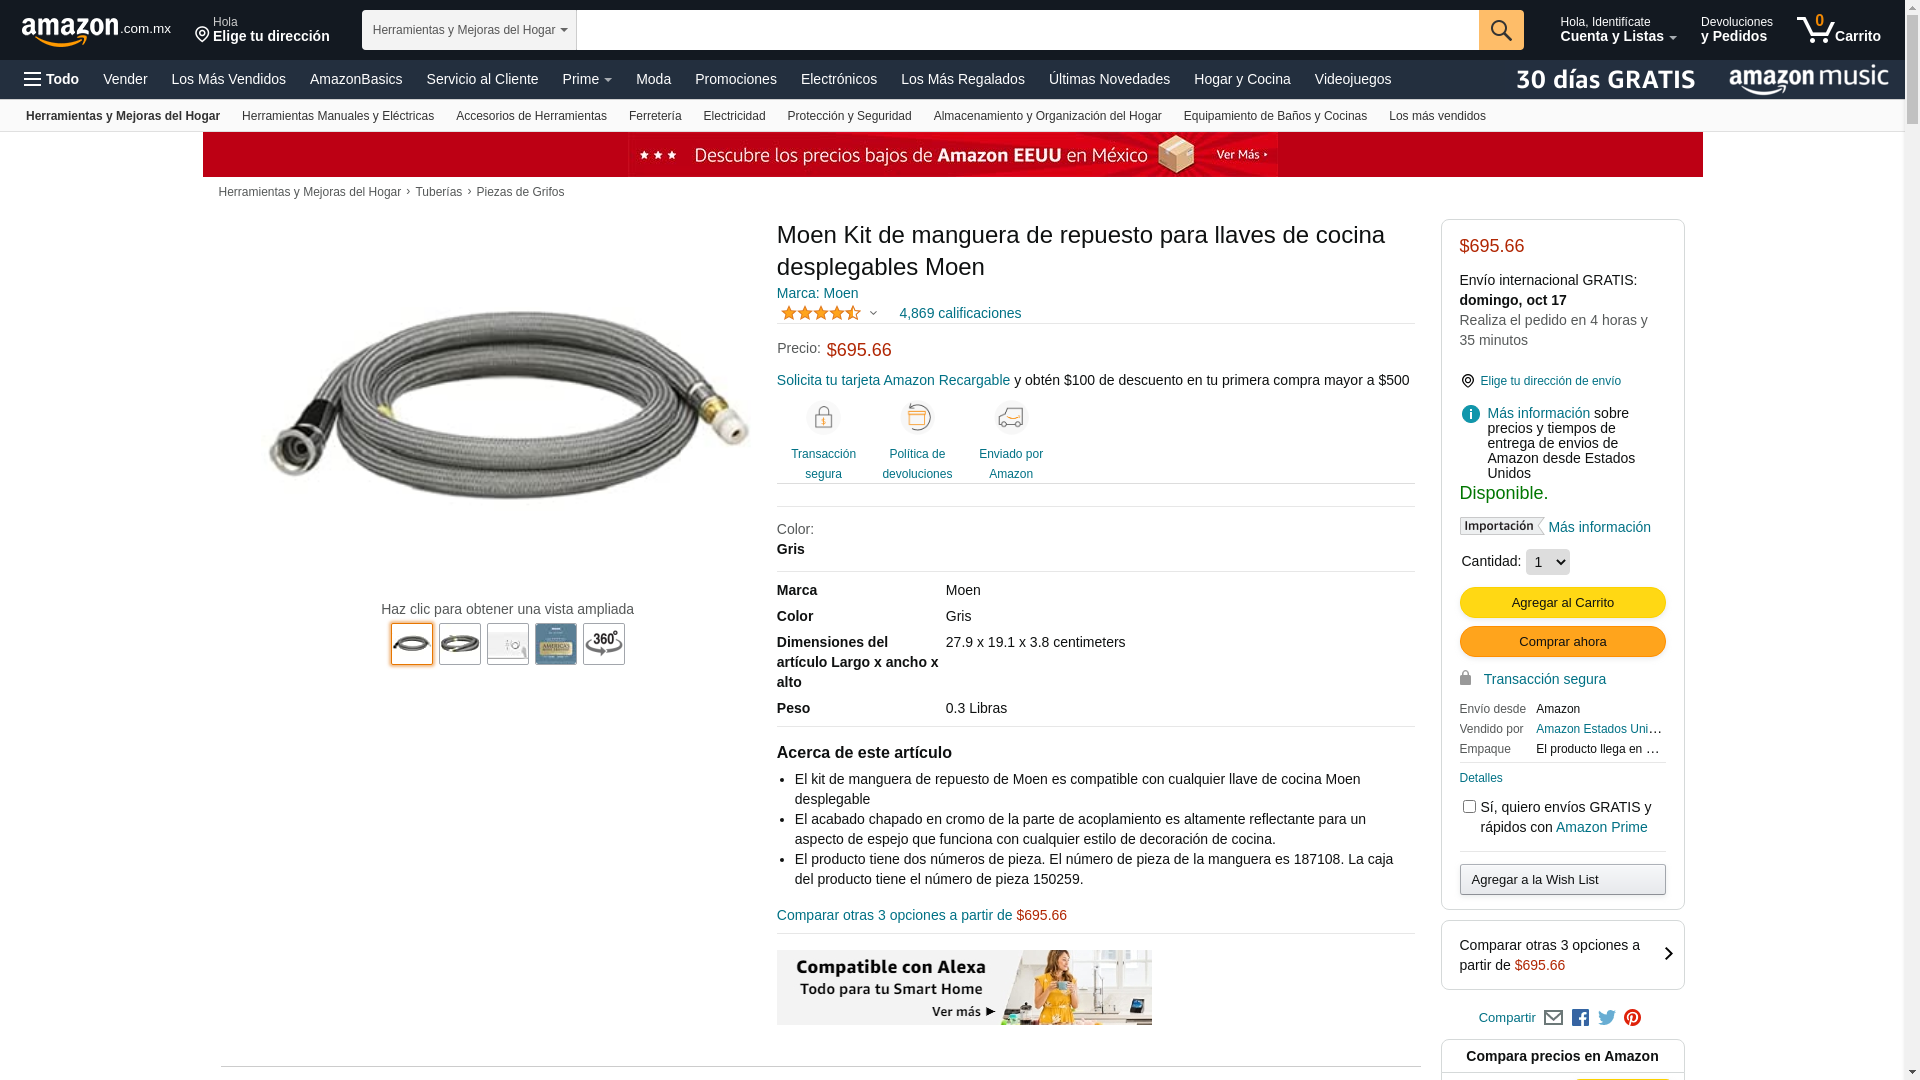This screenshot has width=1920, height=1080.
Task: Share product via email envelope icon
Action: [1553, 1018]
